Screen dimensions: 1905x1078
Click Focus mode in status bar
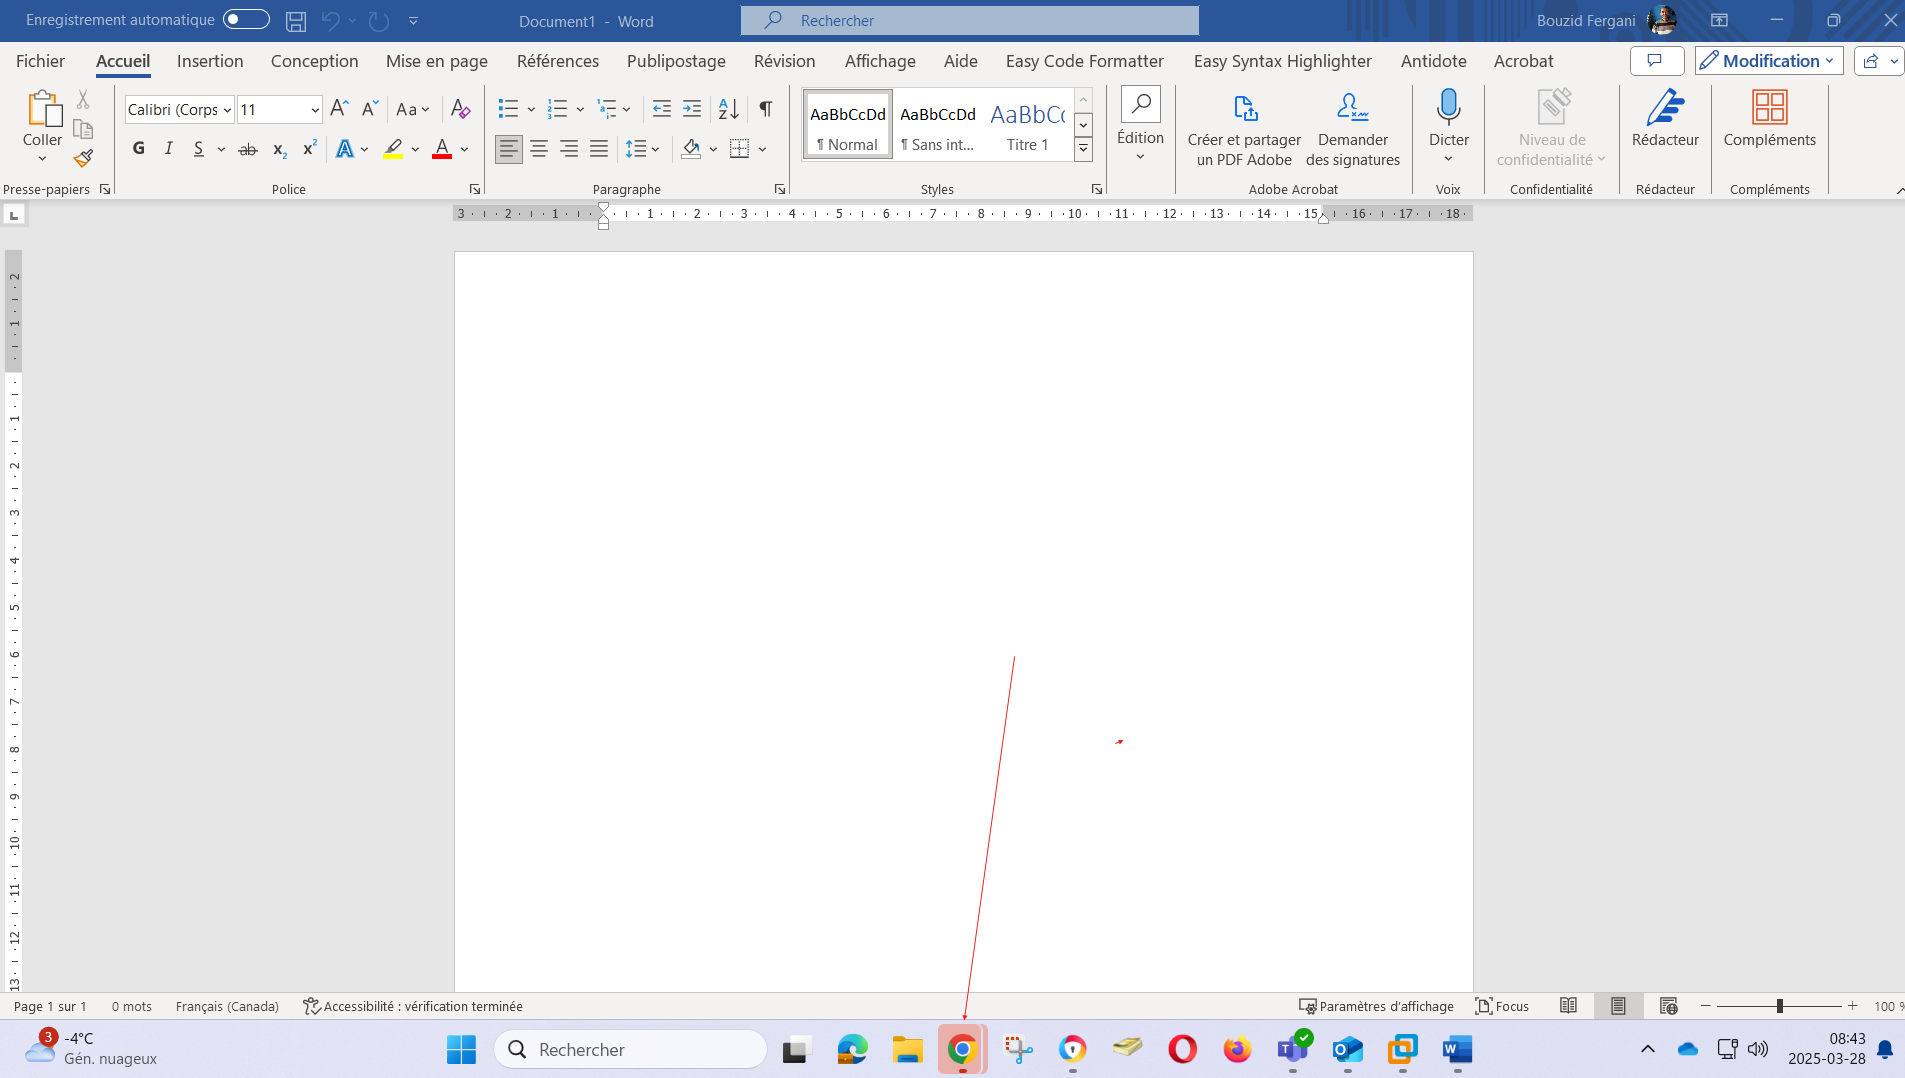point(1502,1006)
